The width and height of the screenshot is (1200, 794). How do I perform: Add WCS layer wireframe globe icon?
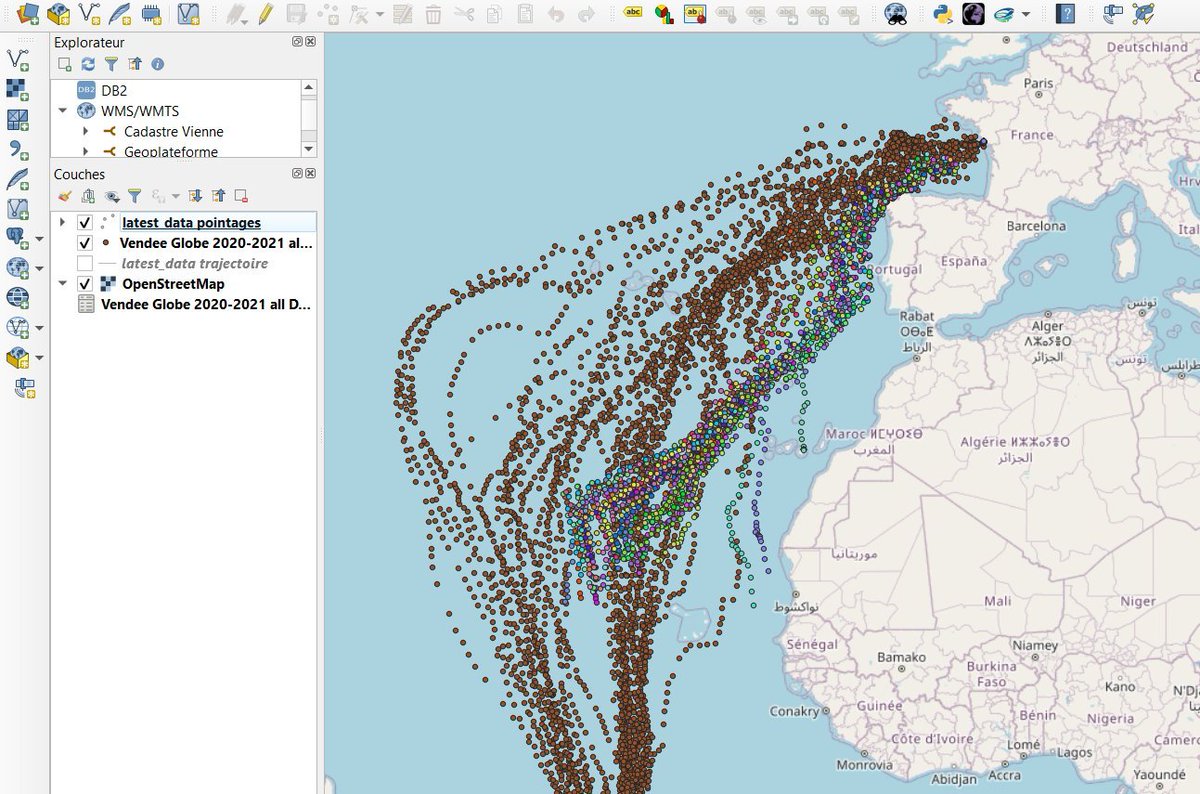click(x=18, y=297)
